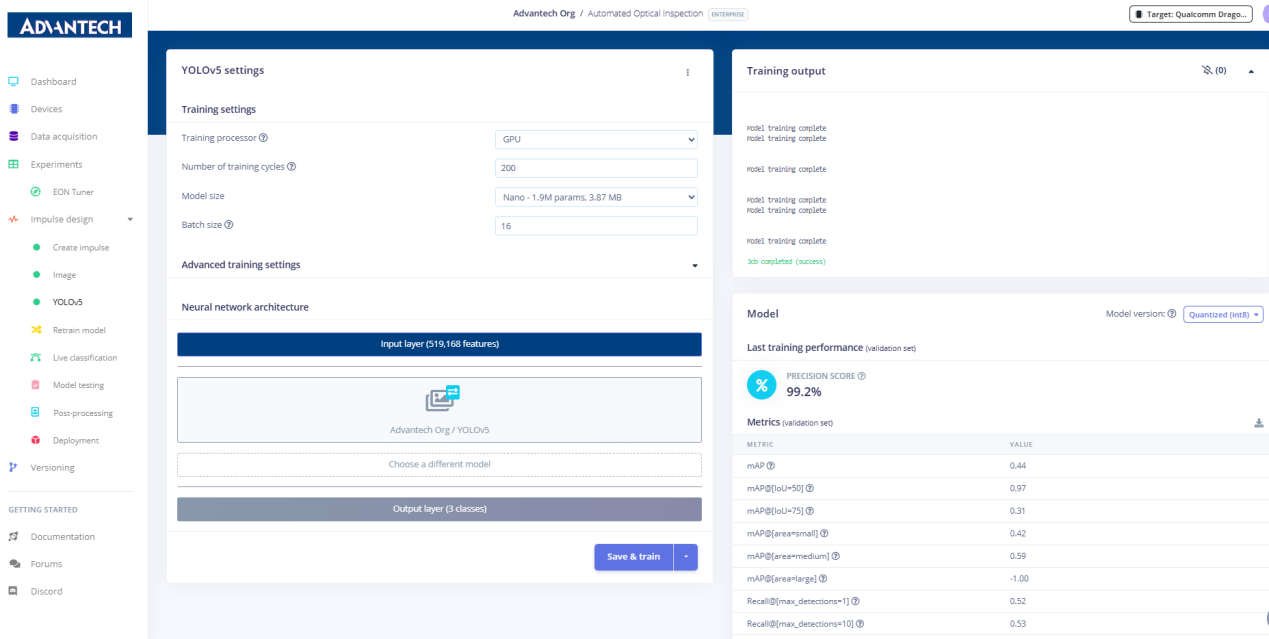The width and height of the screenshot is (1269, 639).
Task: Click the mAP@[area=medium] value 0.59
Action: coord(1018,556)
